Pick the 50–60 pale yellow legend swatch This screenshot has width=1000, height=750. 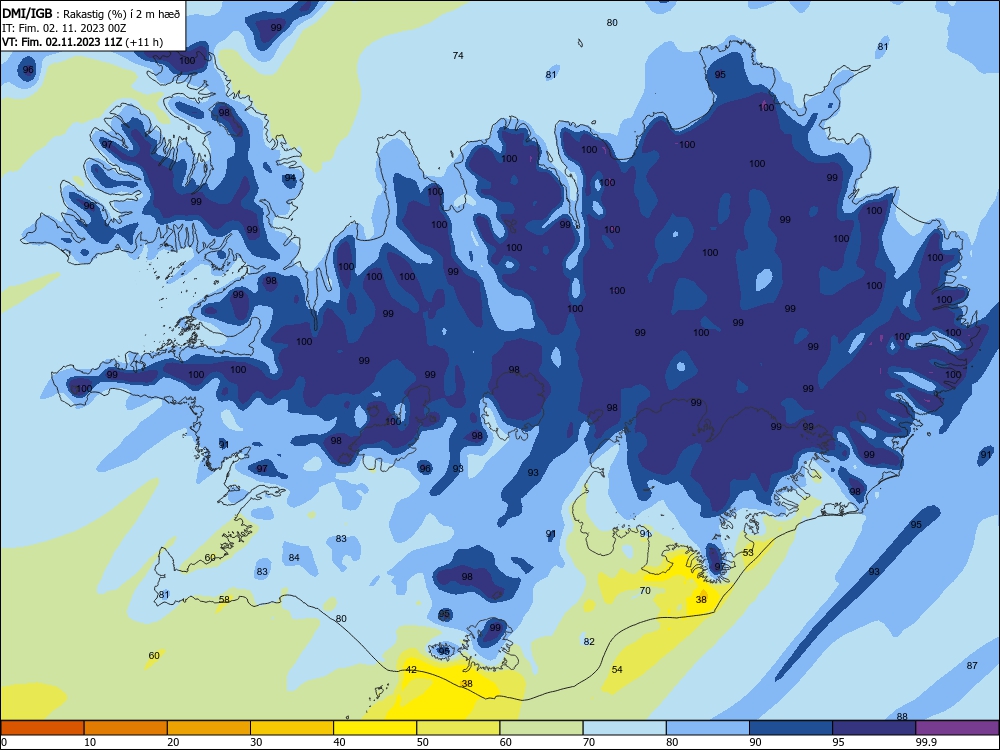tap(458, 728)
